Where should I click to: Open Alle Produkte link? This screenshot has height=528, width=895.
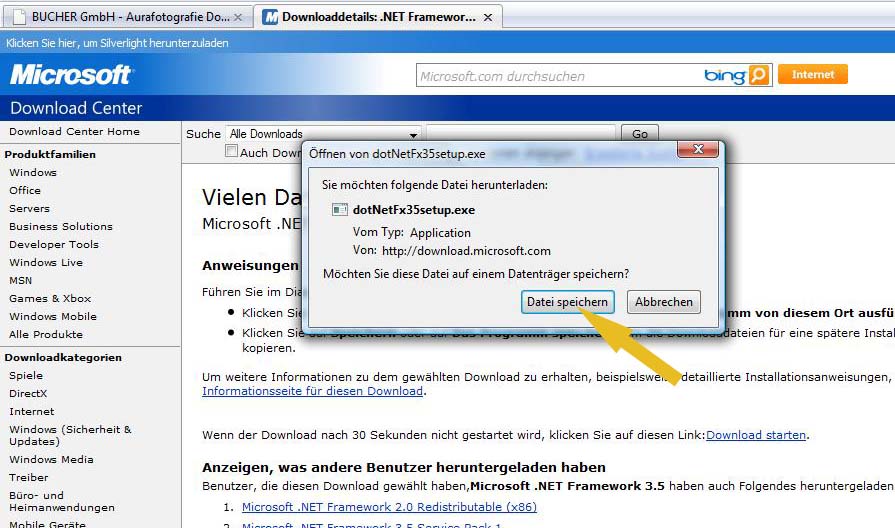coord(46,334)
